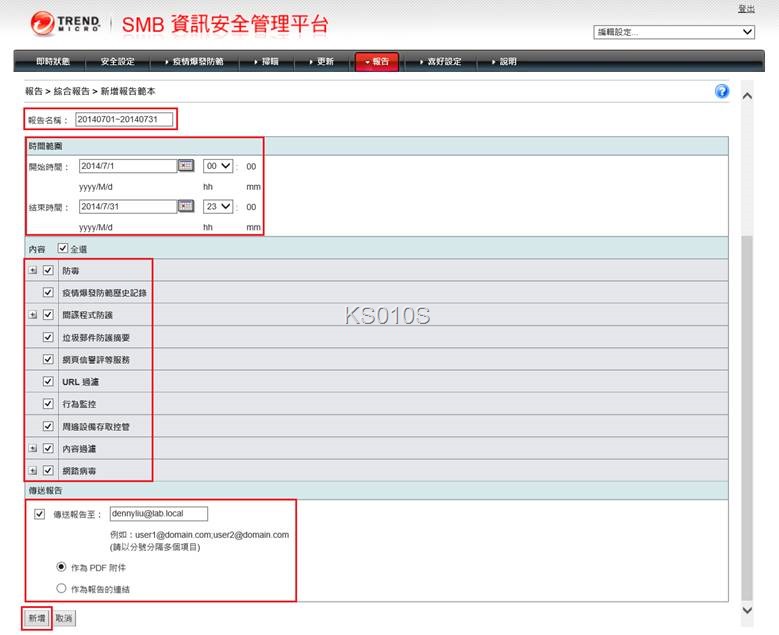Open the start time hour dropdown

[218, 166]
